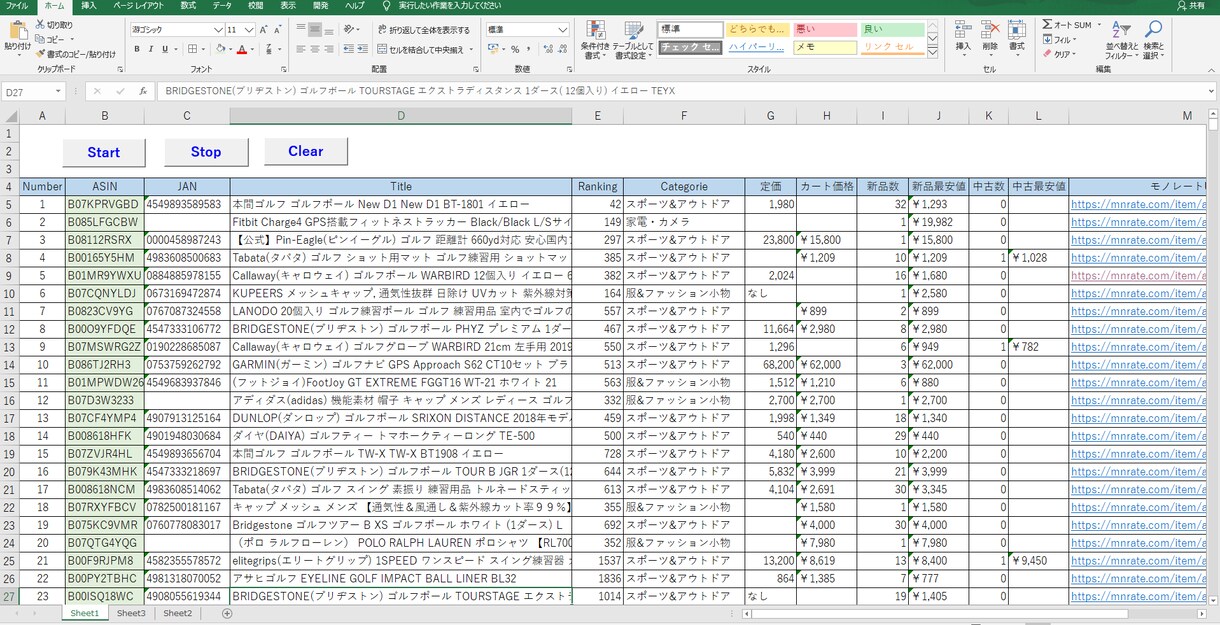1220x625 pixels.
Task: Click the increase indent icon
Action: pyautogui.click(x=364, y=49)
